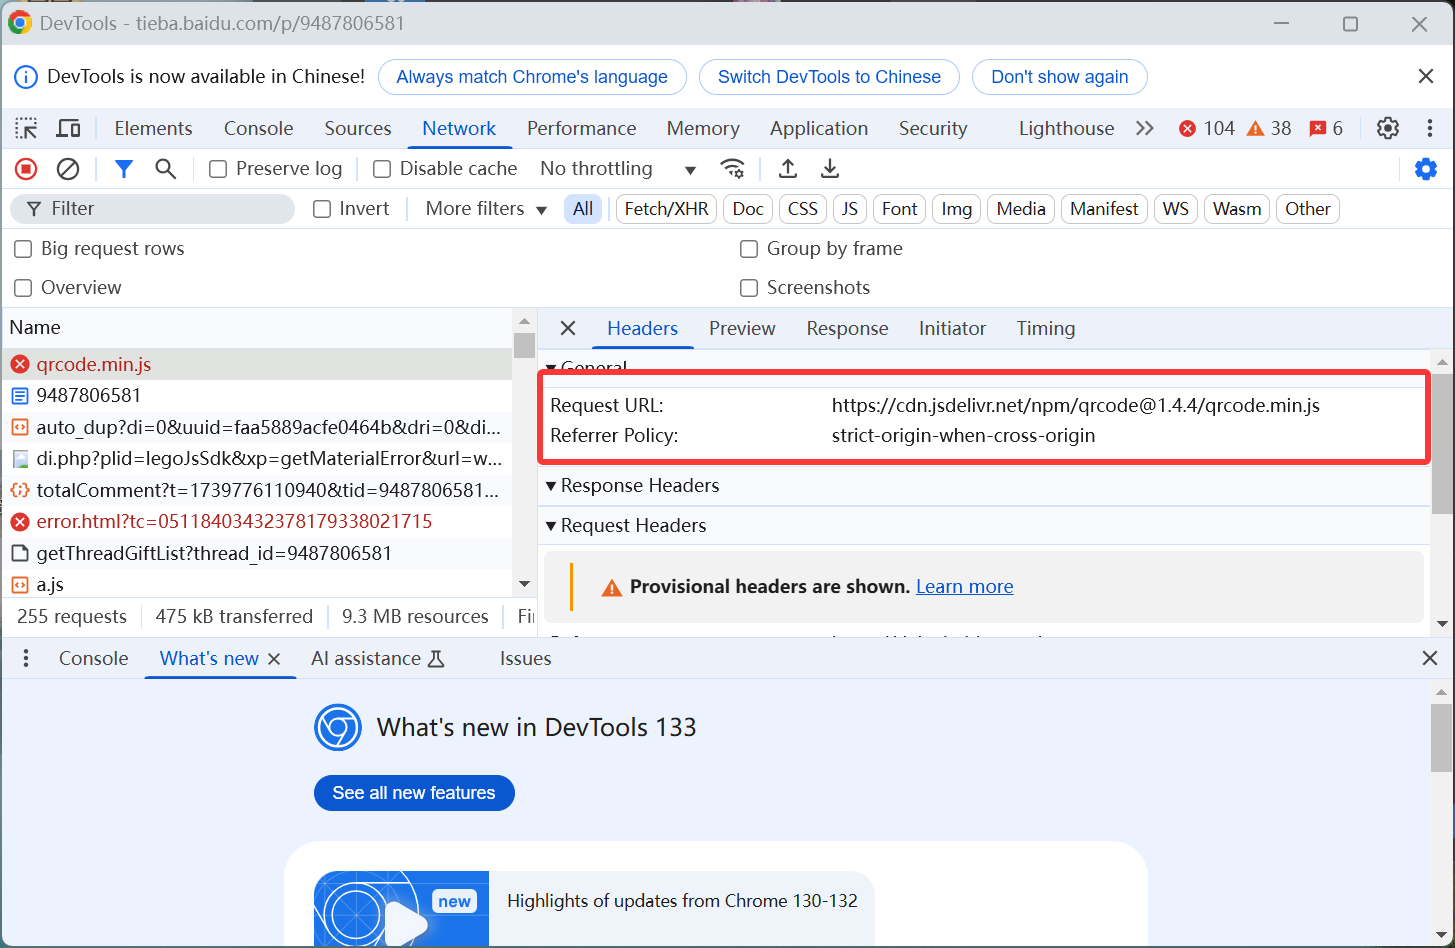The height and width of the screenshot is (948, 1455).
Task: Expand the More filters dropdown
Action: click(486, 209)
